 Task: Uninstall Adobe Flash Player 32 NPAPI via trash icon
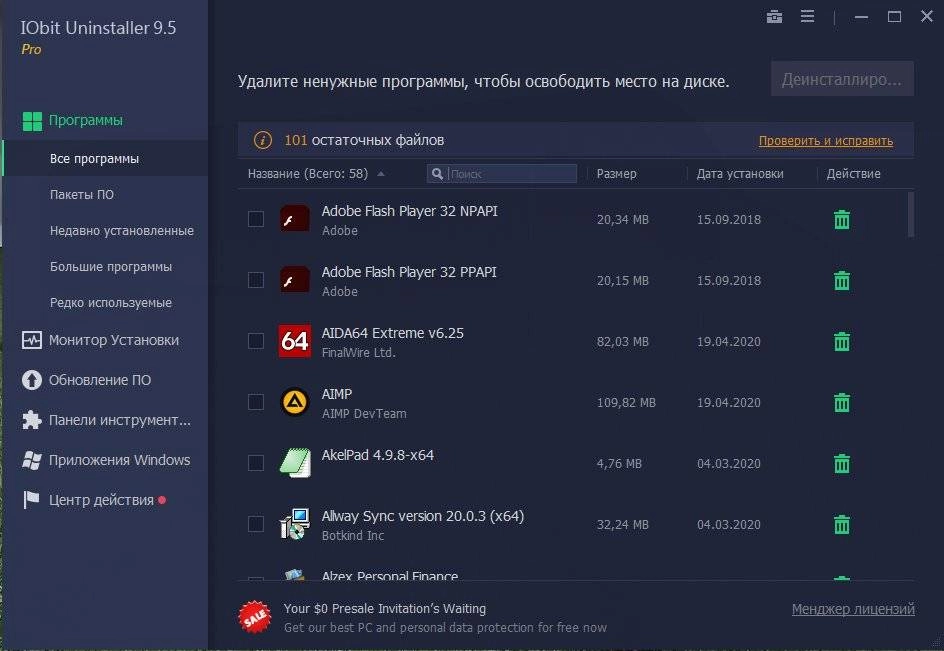point(842,220)
